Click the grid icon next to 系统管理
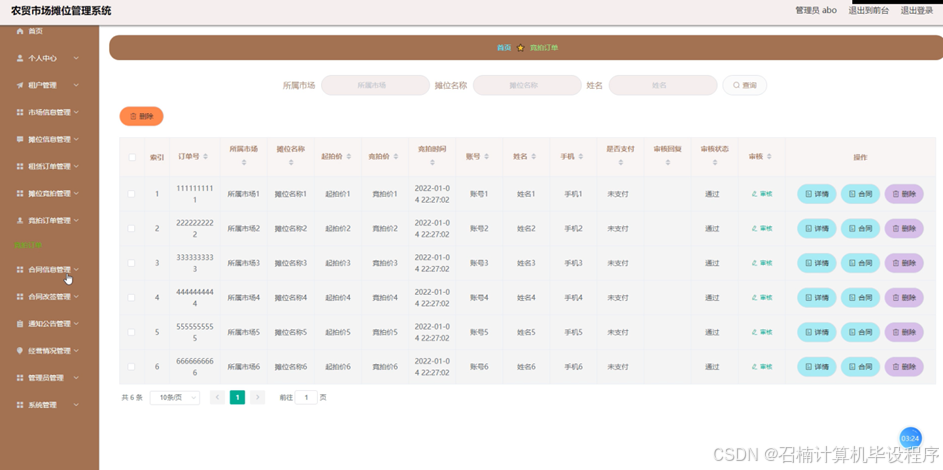943x470 pixels. click(20, 405)
